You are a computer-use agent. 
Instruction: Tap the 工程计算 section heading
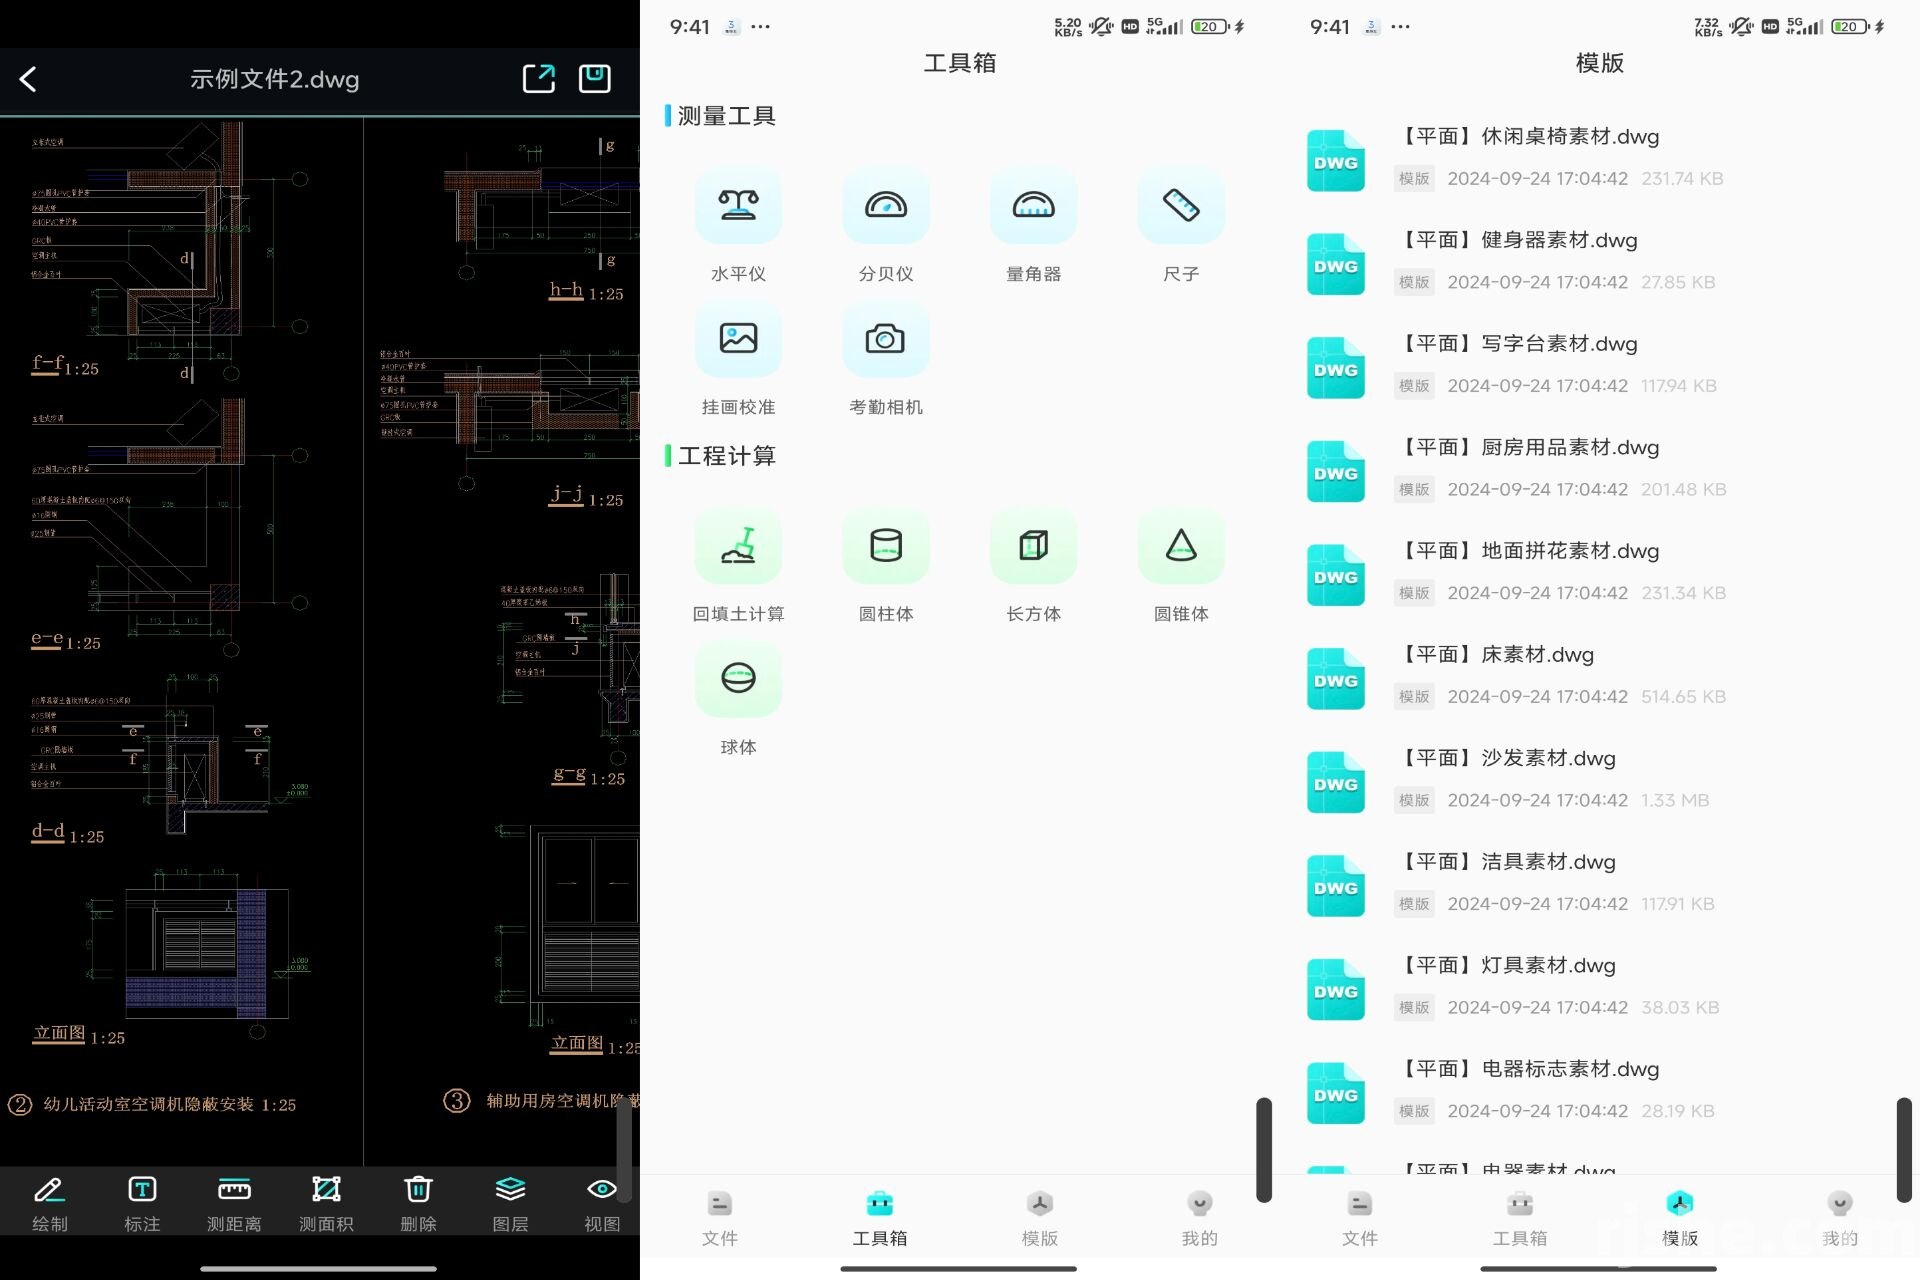[x=727, y=456]
